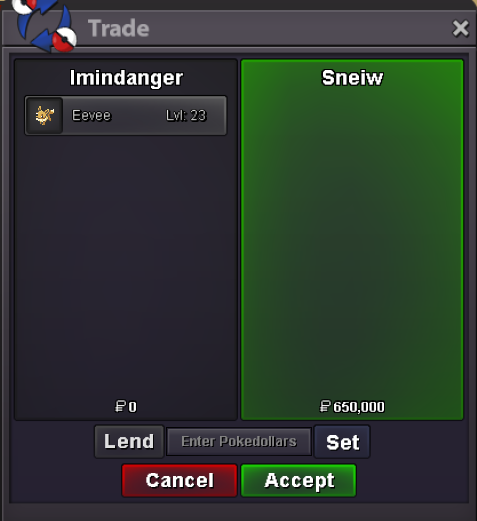Viewport: 477px width, 521px height.
Task: Click the Sneiw player name
Action: 352,78
